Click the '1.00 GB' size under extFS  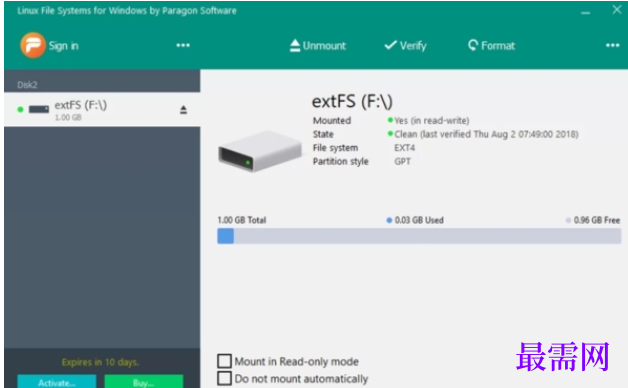[x=68, y=117]
